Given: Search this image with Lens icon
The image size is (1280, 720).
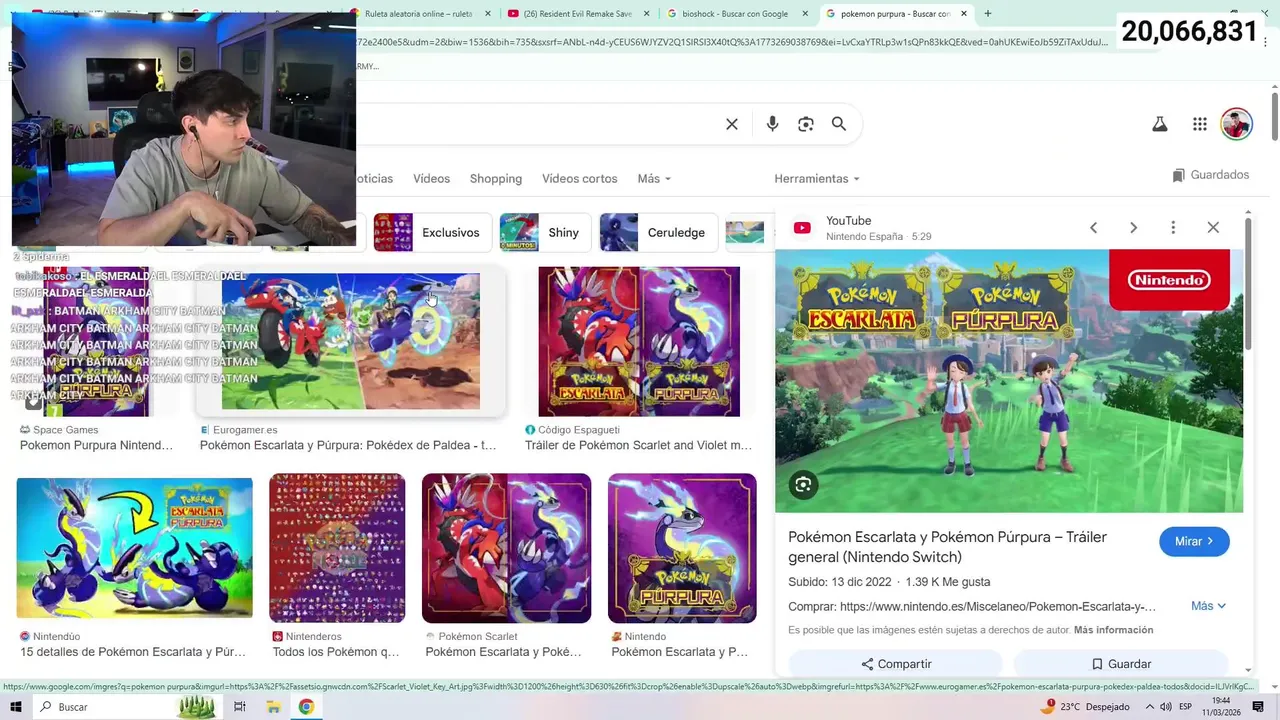Looking at the screenshot, I should click(803, 485).
